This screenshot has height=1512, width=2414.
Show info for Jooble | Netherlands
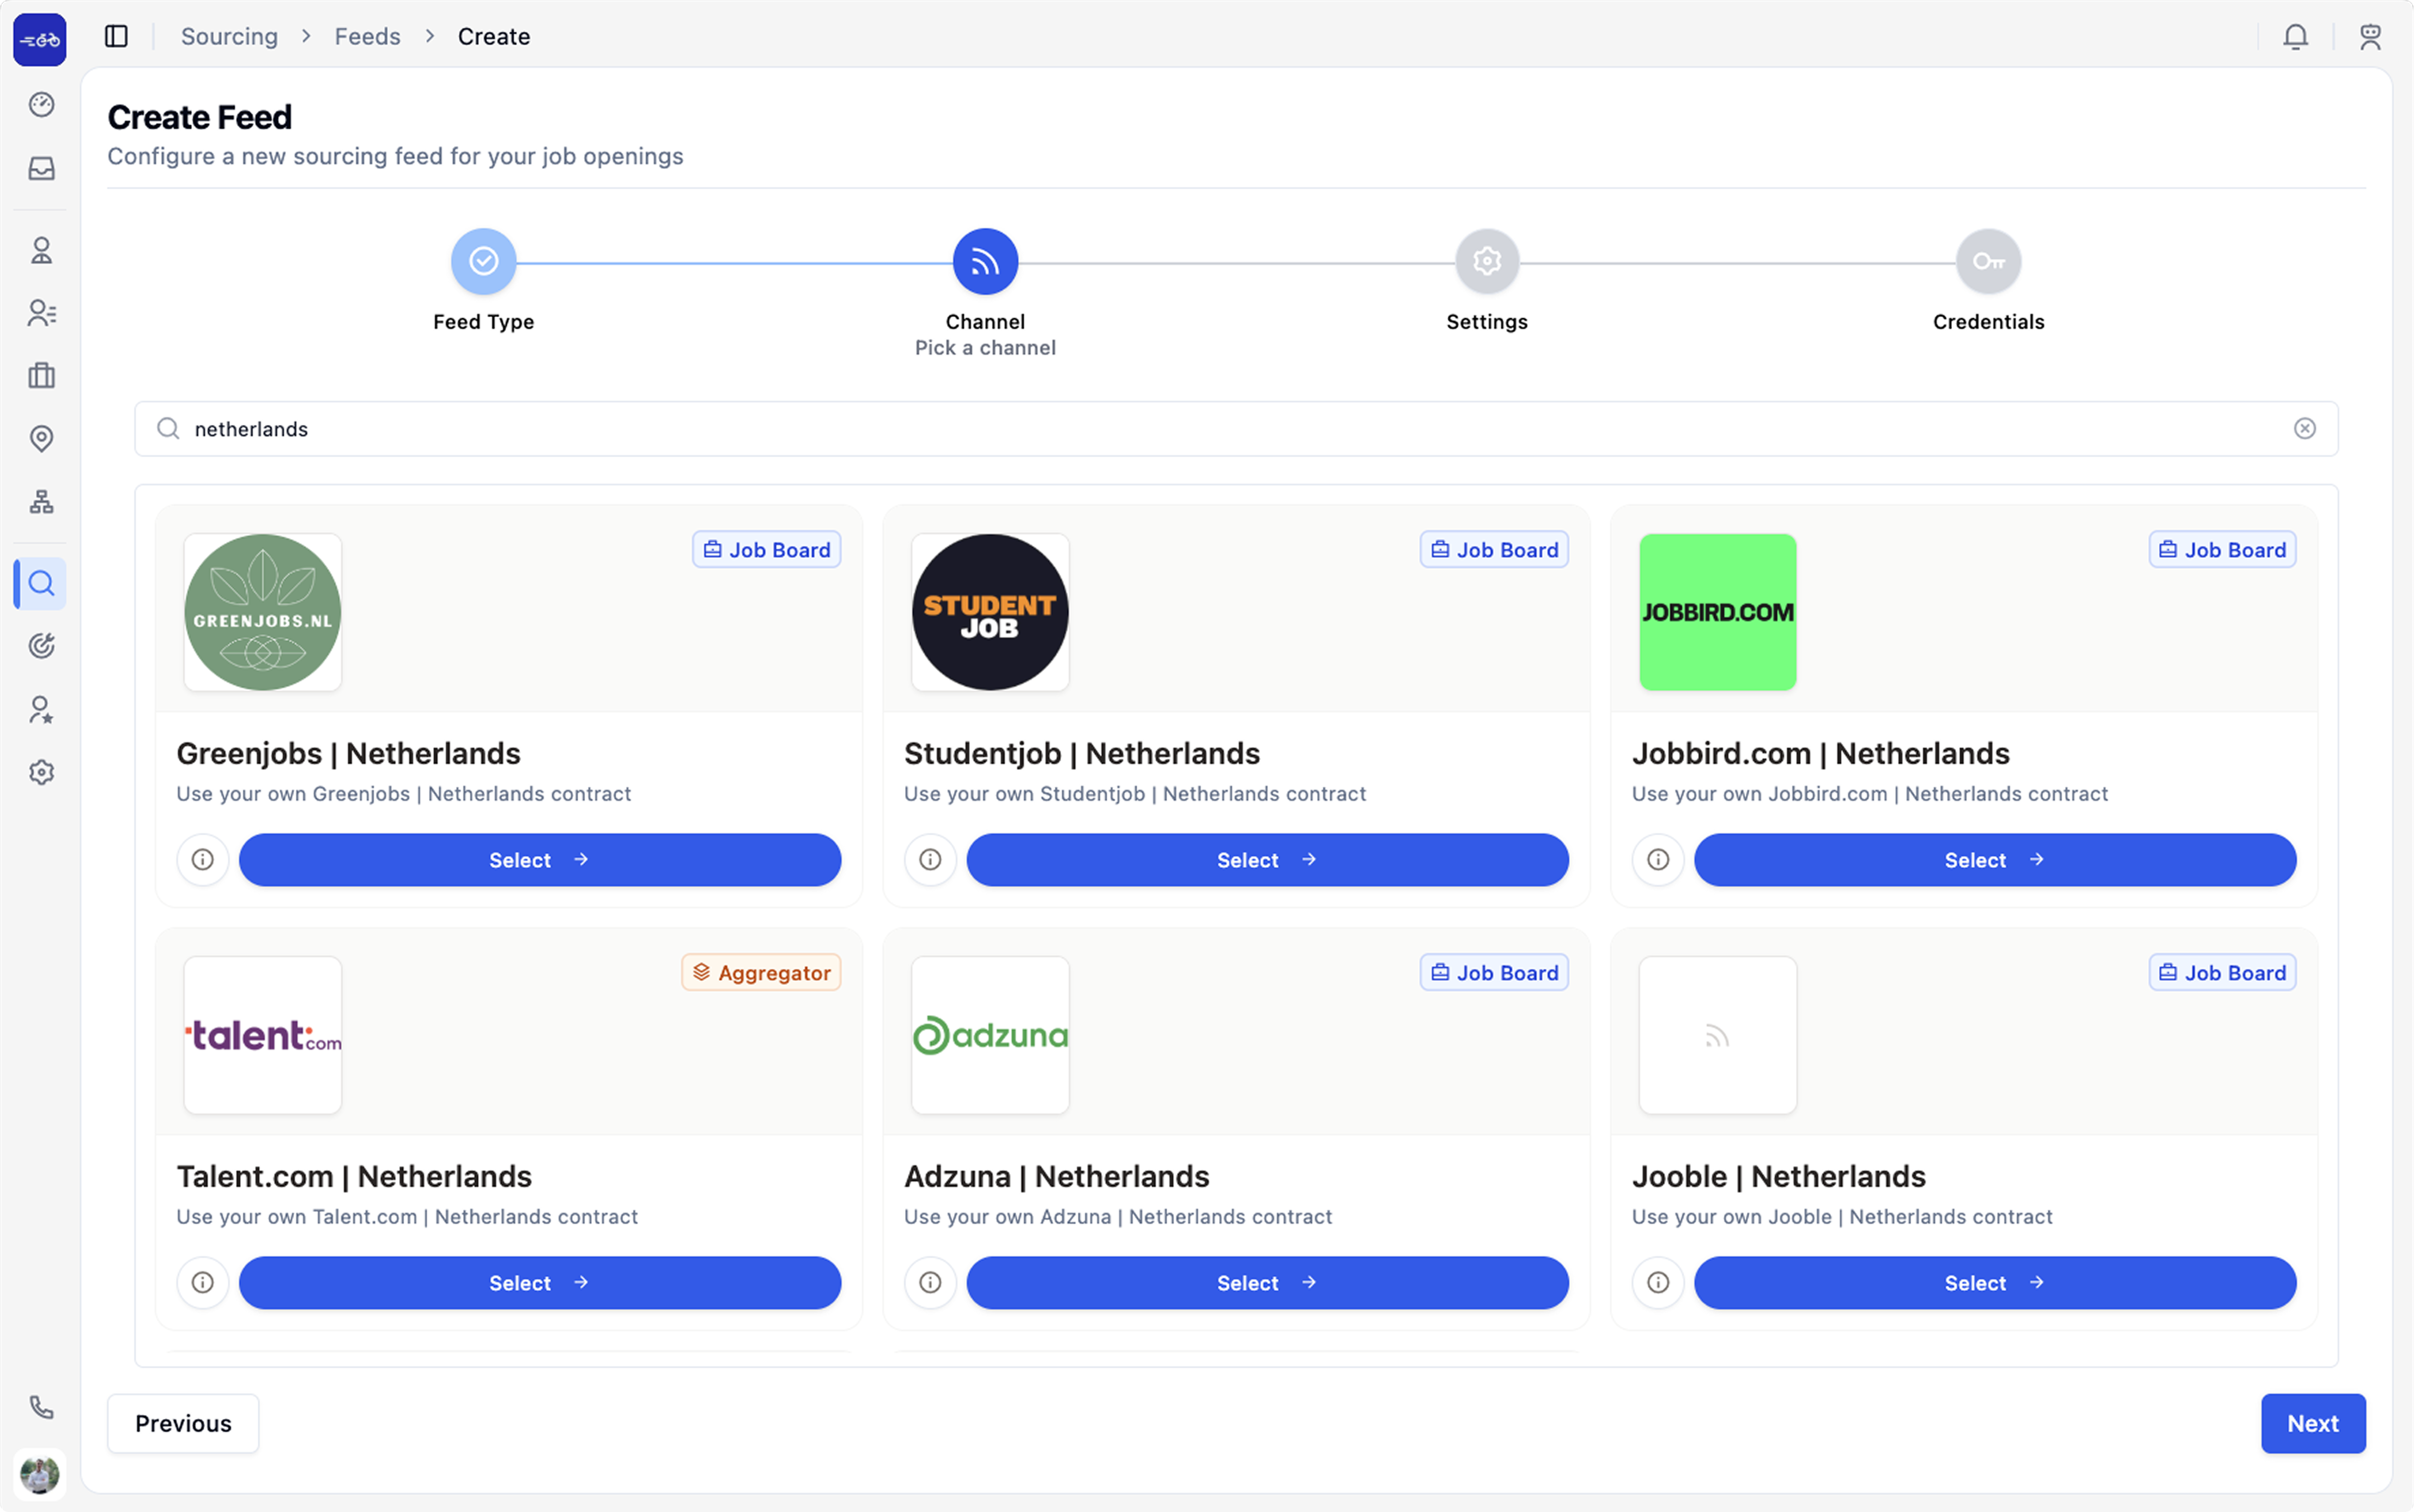1659,1283
